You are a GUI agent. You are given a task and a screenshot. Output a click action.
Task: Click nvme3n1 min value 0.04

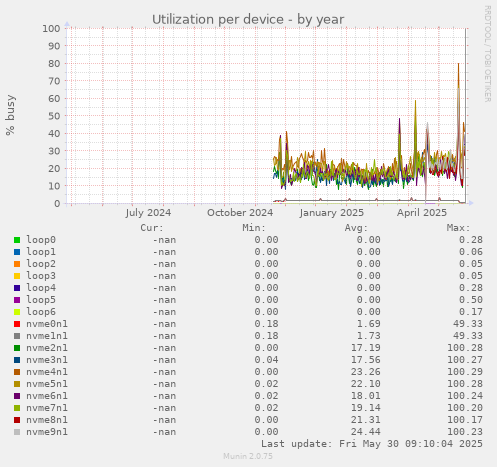point(266,360)
